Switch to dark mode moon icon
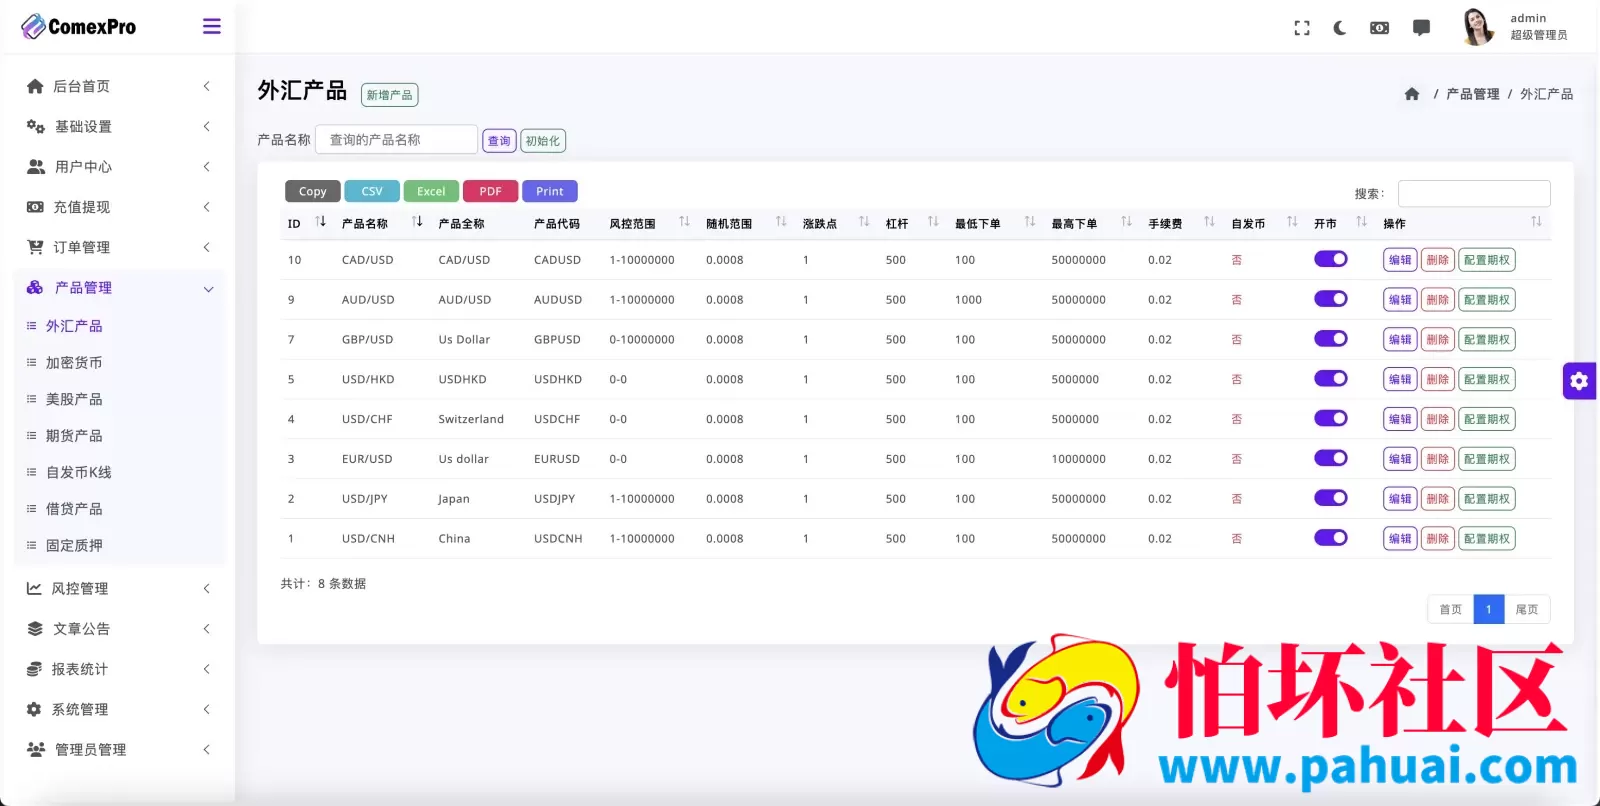 click(x=1340, y=28)
